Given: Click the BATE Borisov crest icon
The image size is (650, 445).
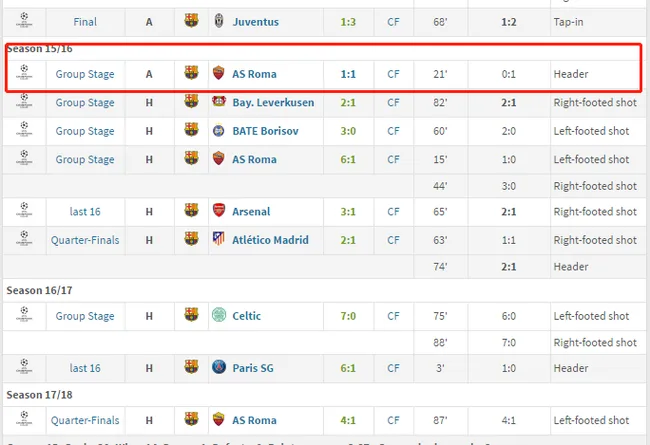Looking at the screenshot, I should (x=219, y=131).
